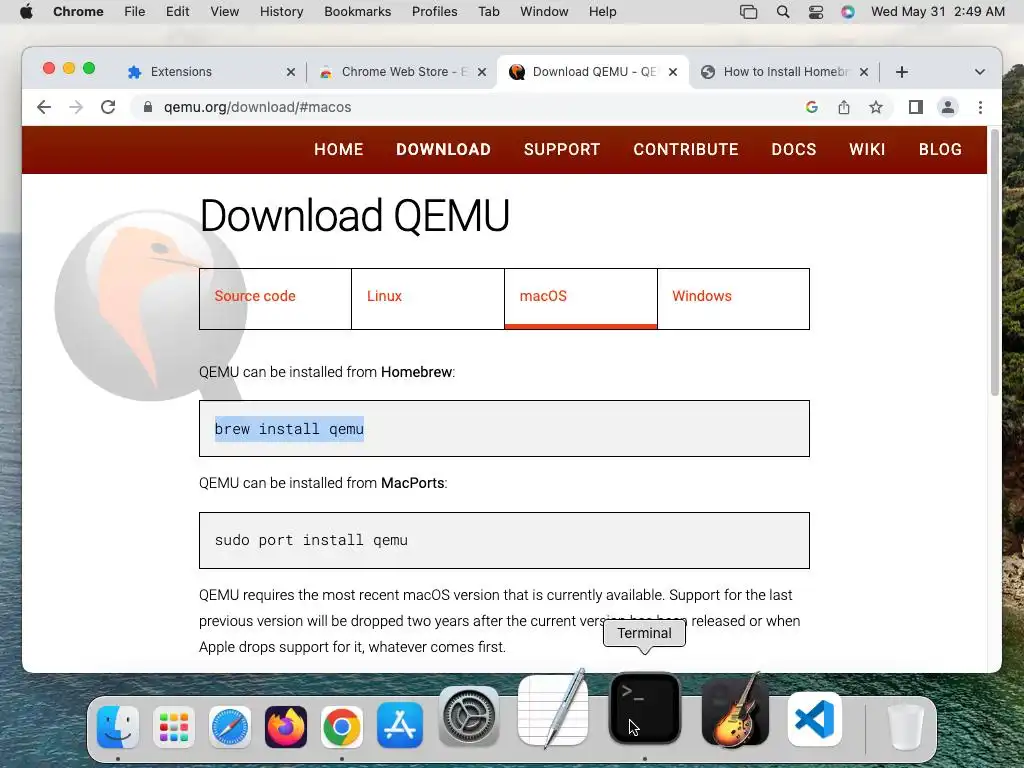Open the Help menu
Screen dimensions: 1024x768
tap(602, 12)
